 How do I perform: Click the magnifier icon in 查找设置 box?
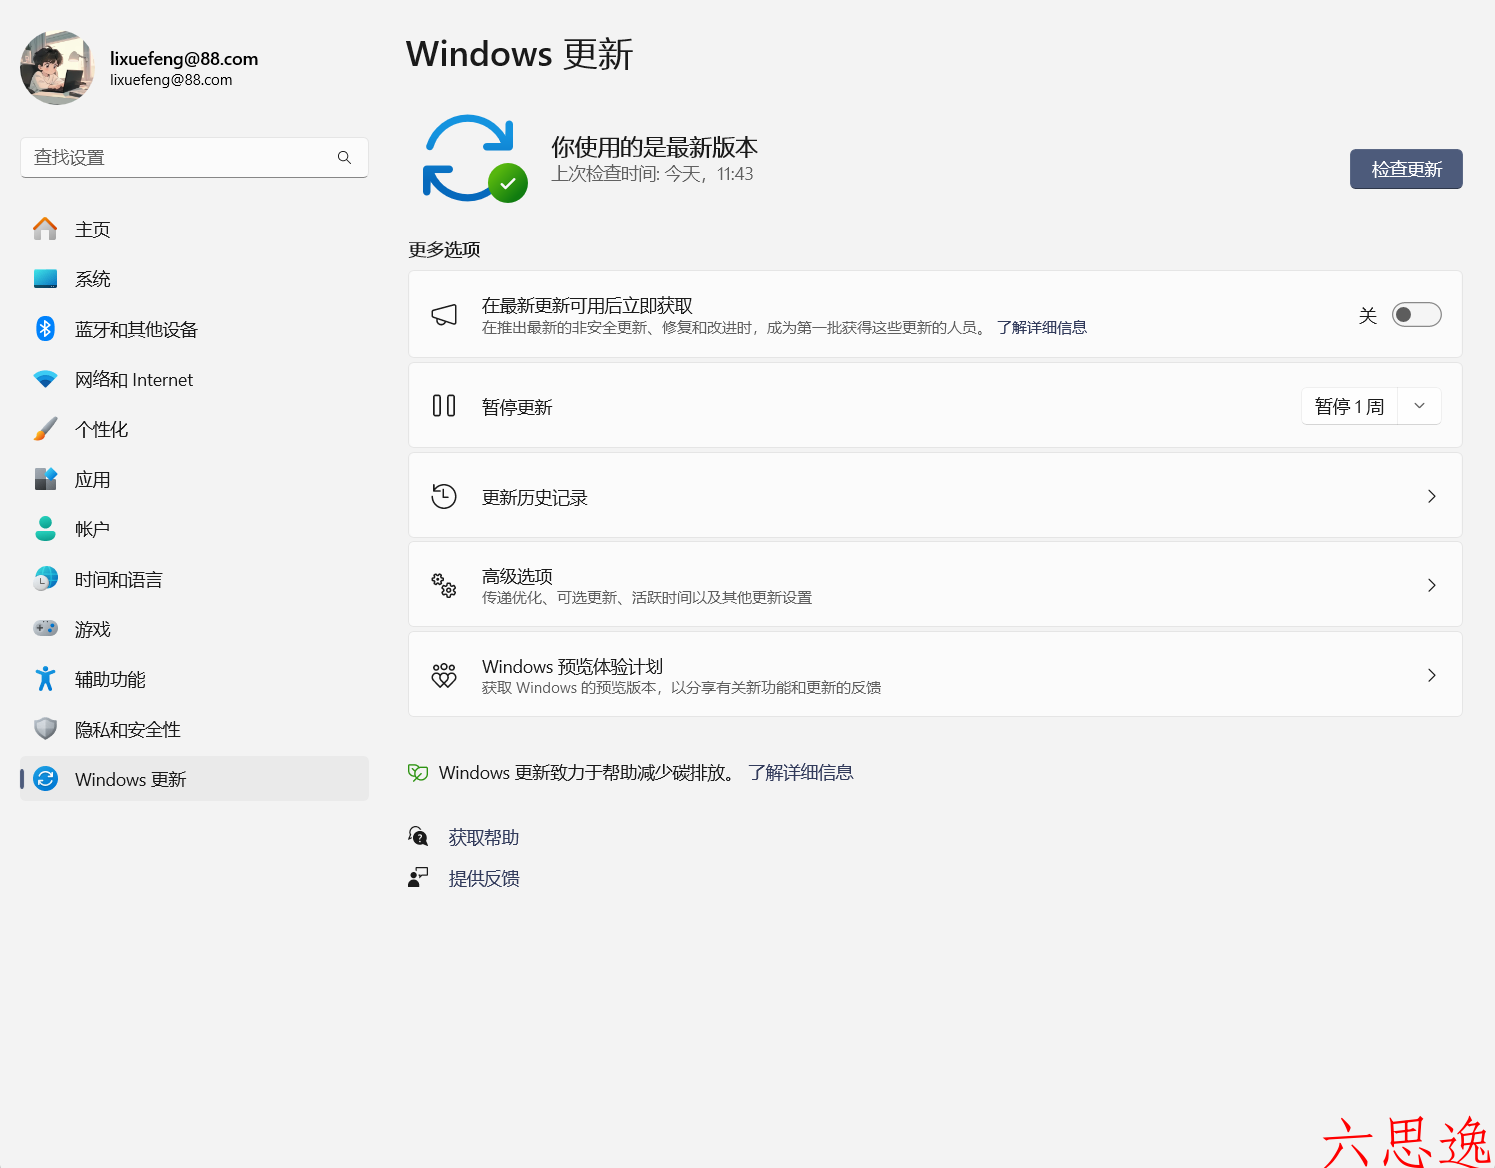pos(344,158)
